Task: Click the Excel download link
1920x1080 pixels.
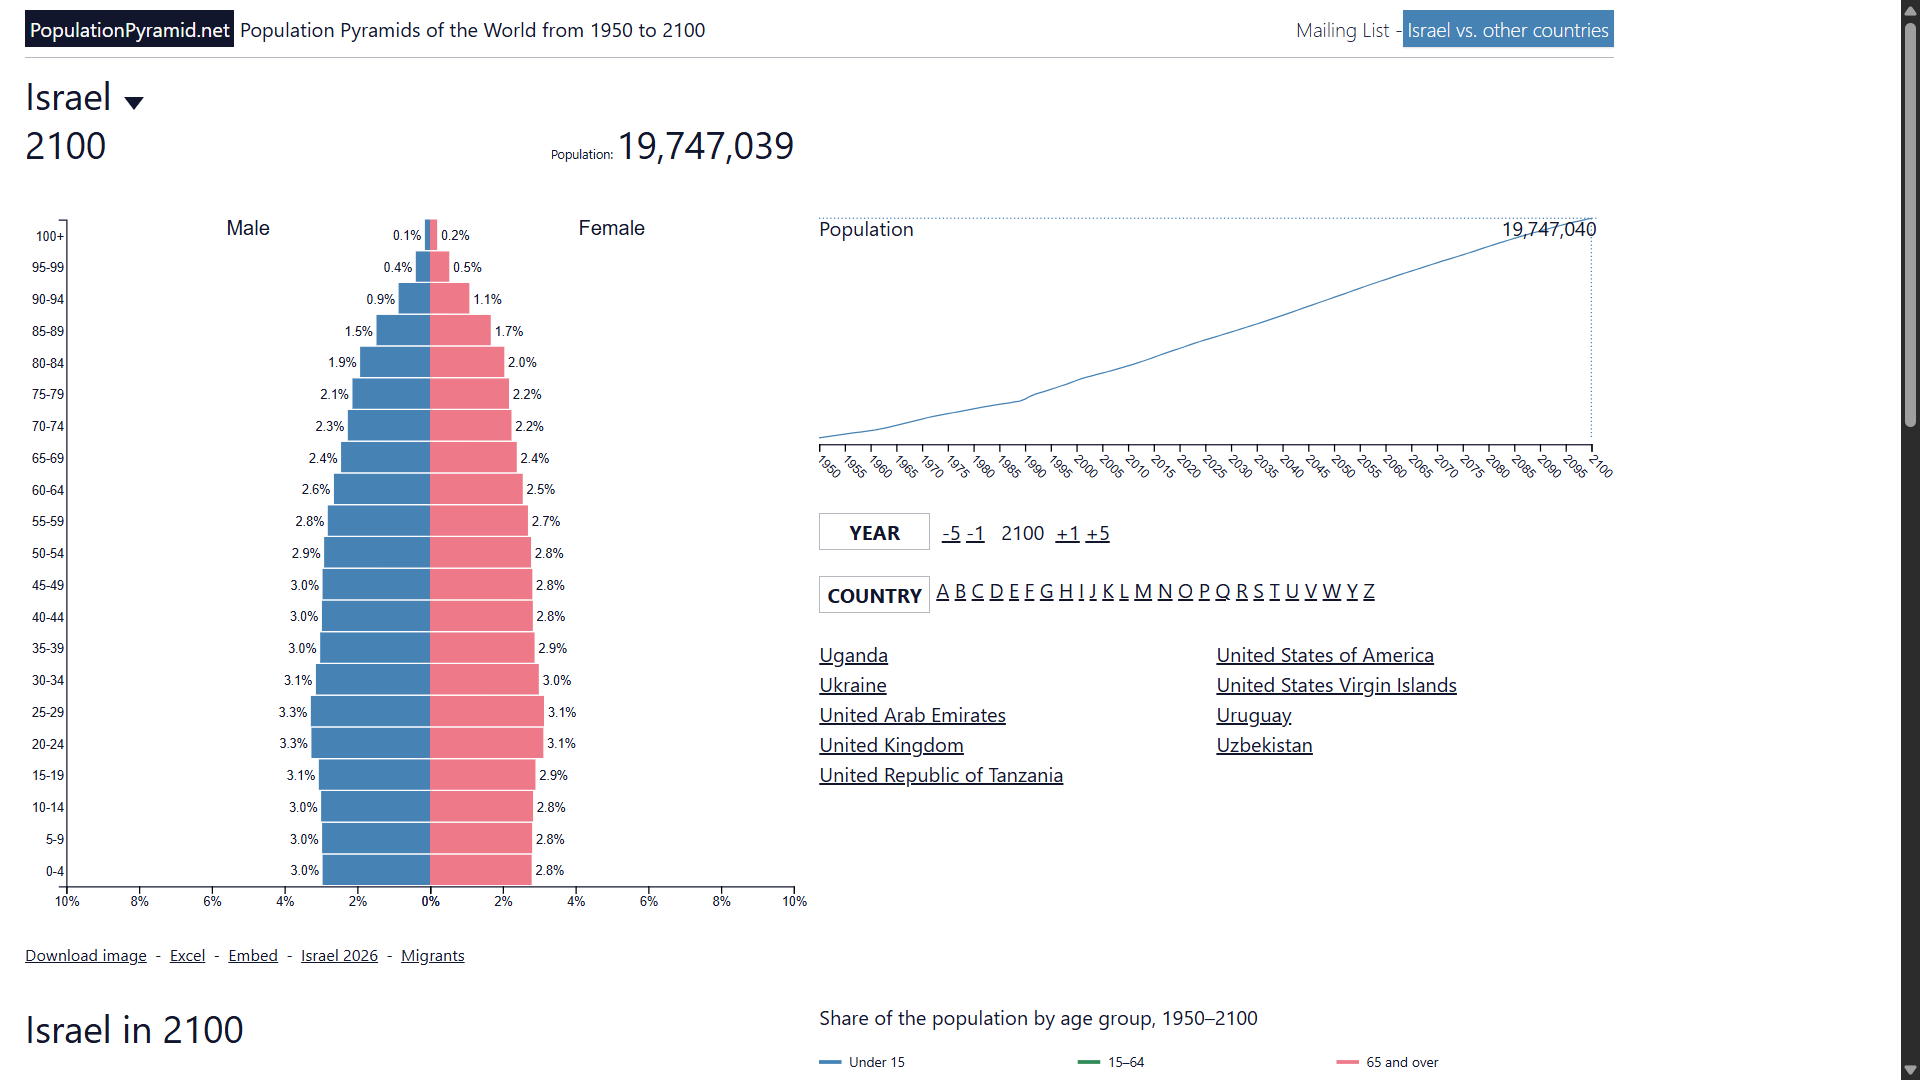Action: (x=187, y=956)
